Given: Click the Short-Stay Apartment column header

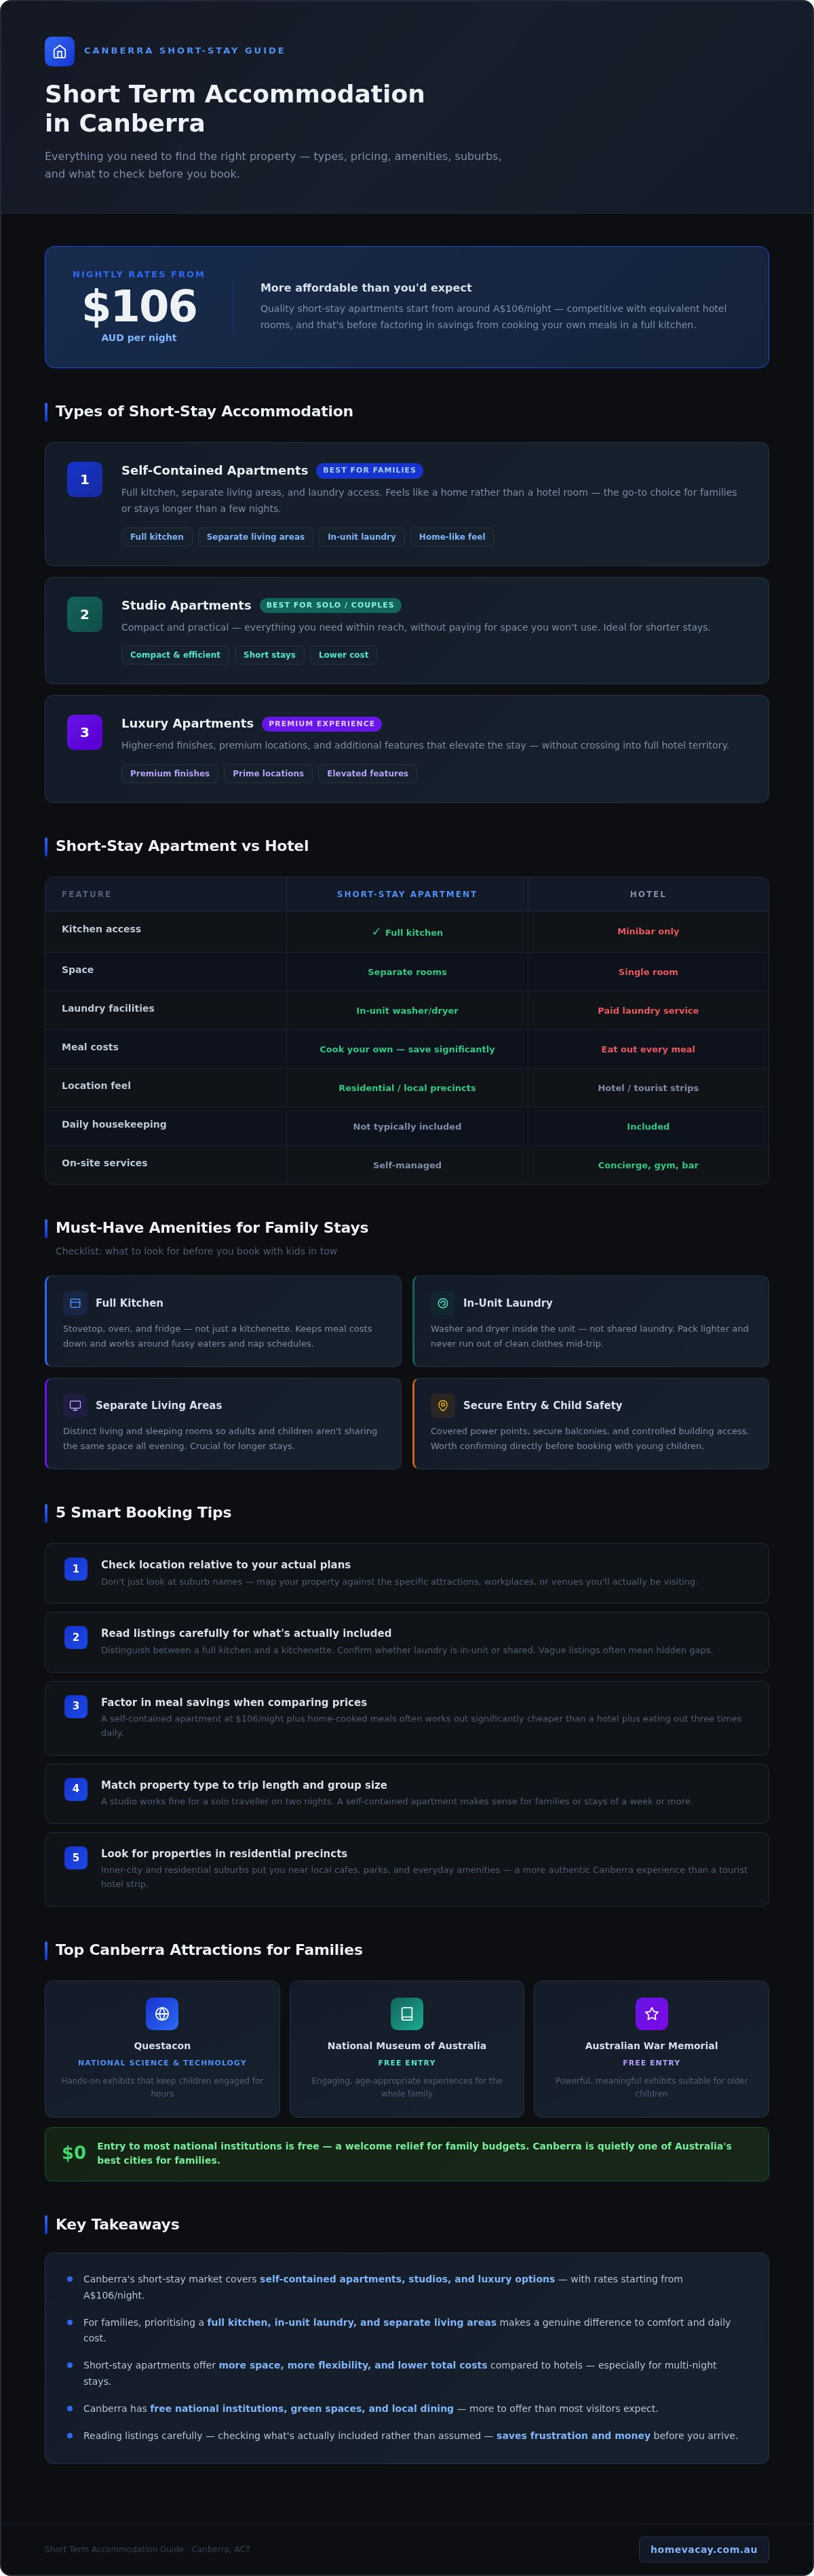Looking at the screenshot, I should pyautogui.click(x=407, y=894).
